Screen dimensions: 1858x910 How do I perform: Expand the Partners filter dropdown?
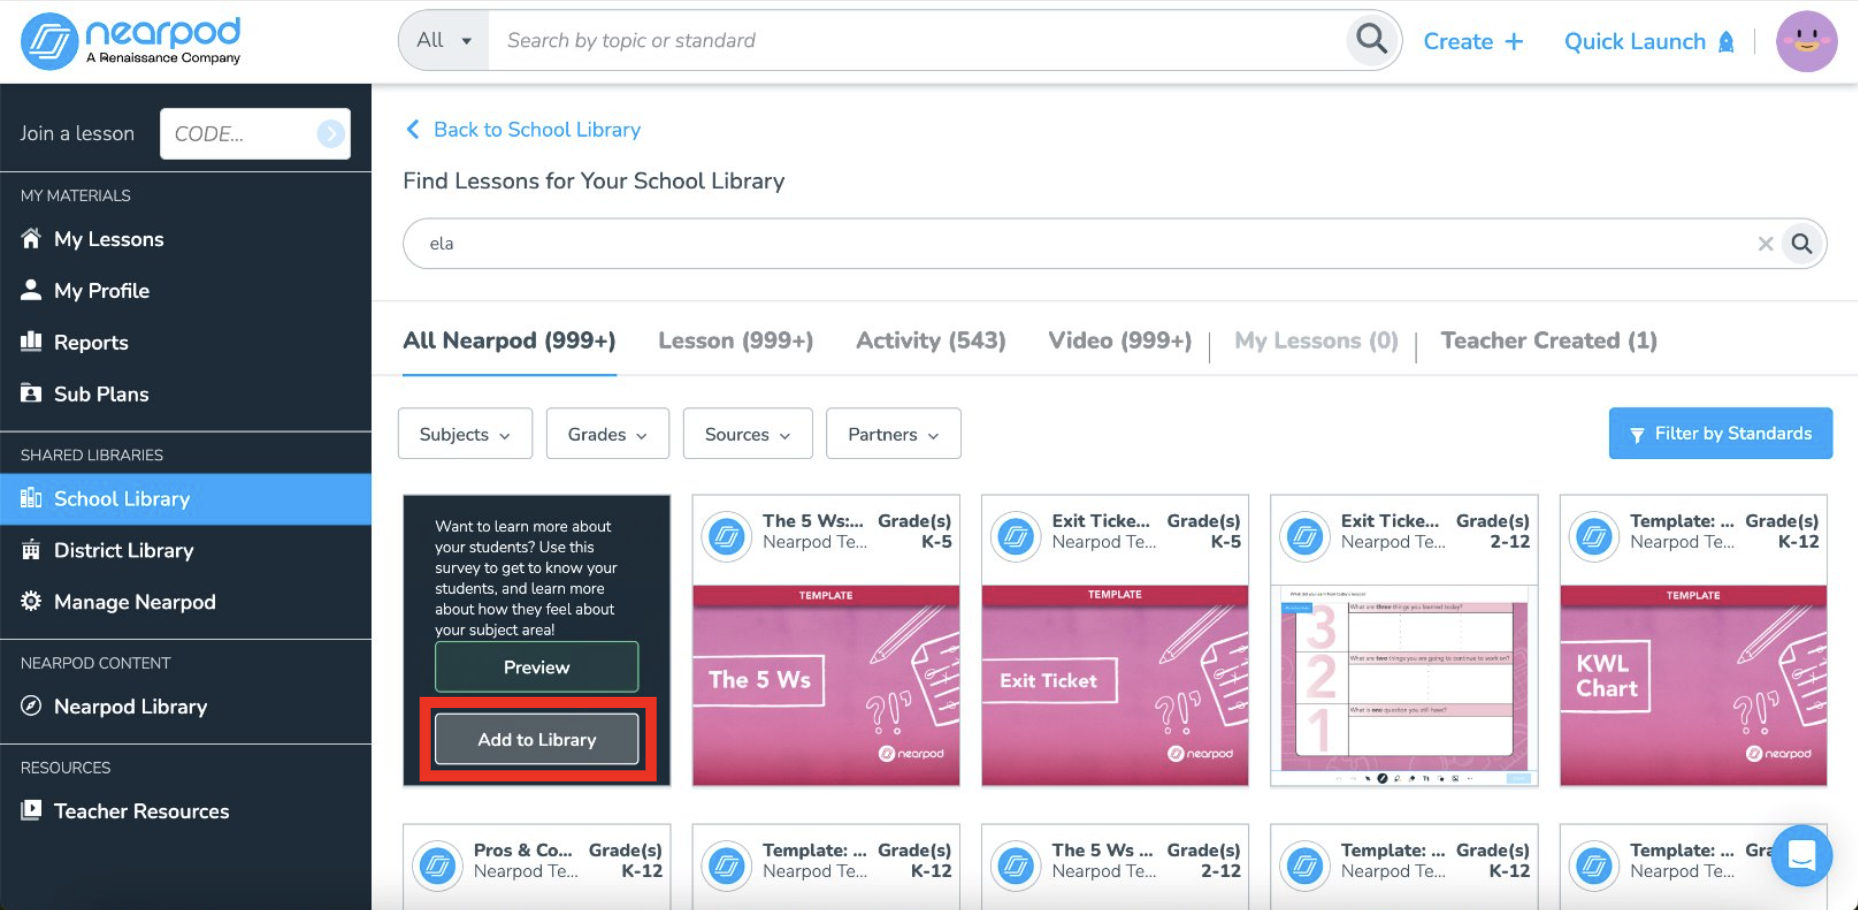click(x=893, y=434)
